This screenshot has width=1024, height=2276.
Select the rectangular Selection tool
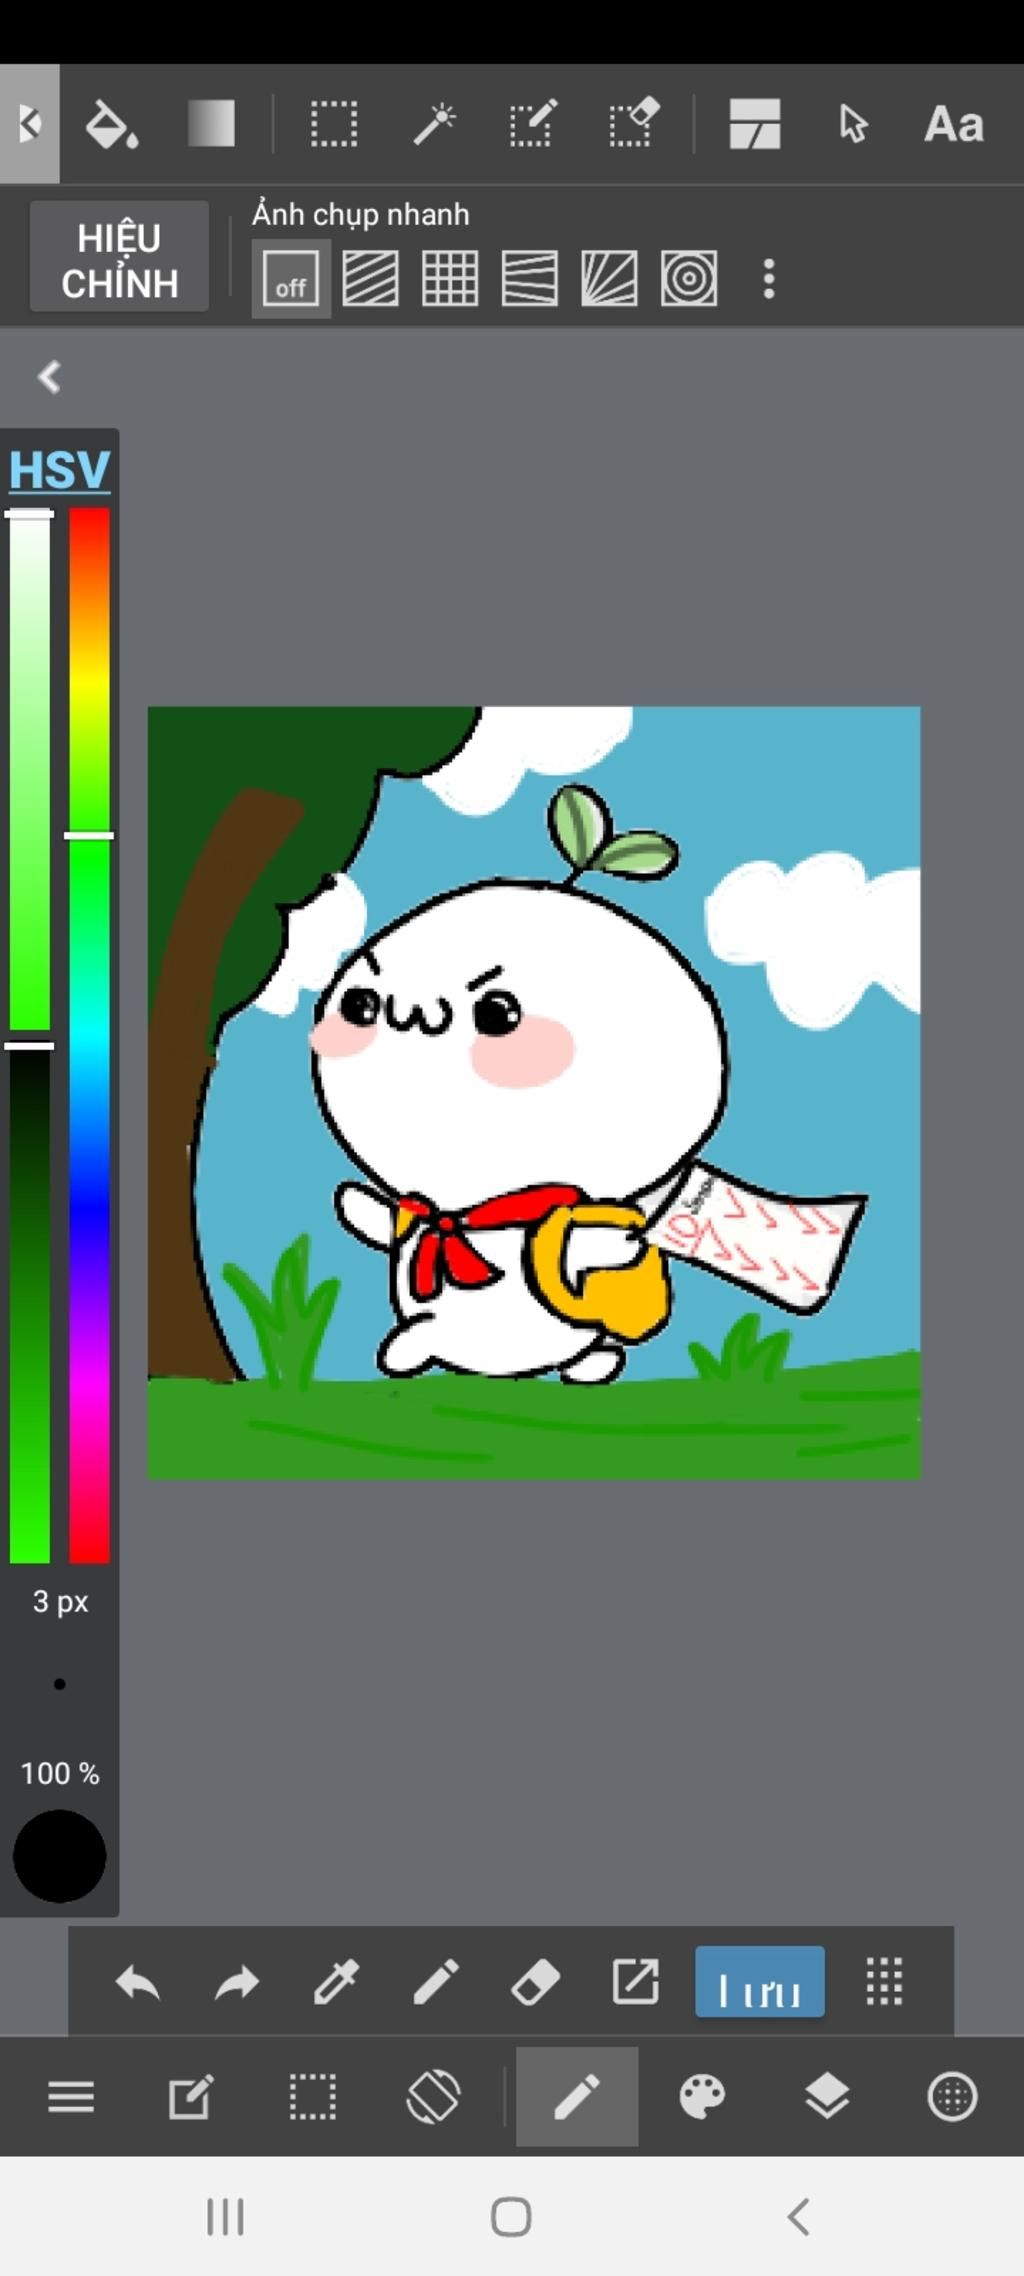[x=333, y=124]
